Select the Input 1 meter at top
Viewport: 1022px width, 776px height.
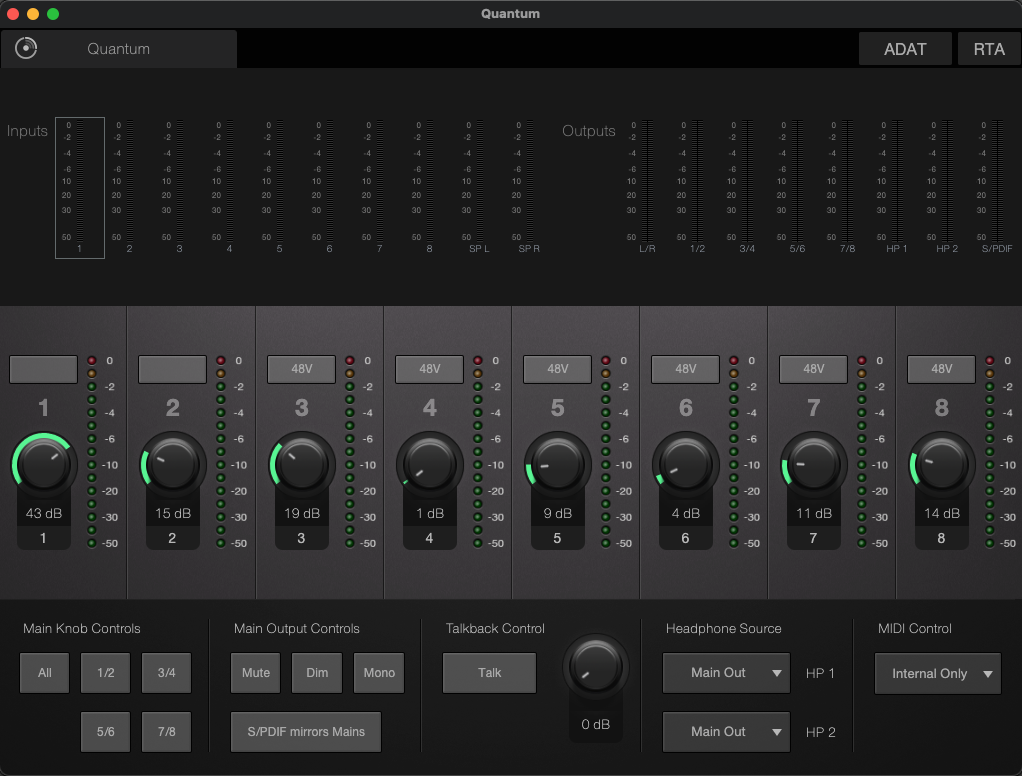coord(80,188)
